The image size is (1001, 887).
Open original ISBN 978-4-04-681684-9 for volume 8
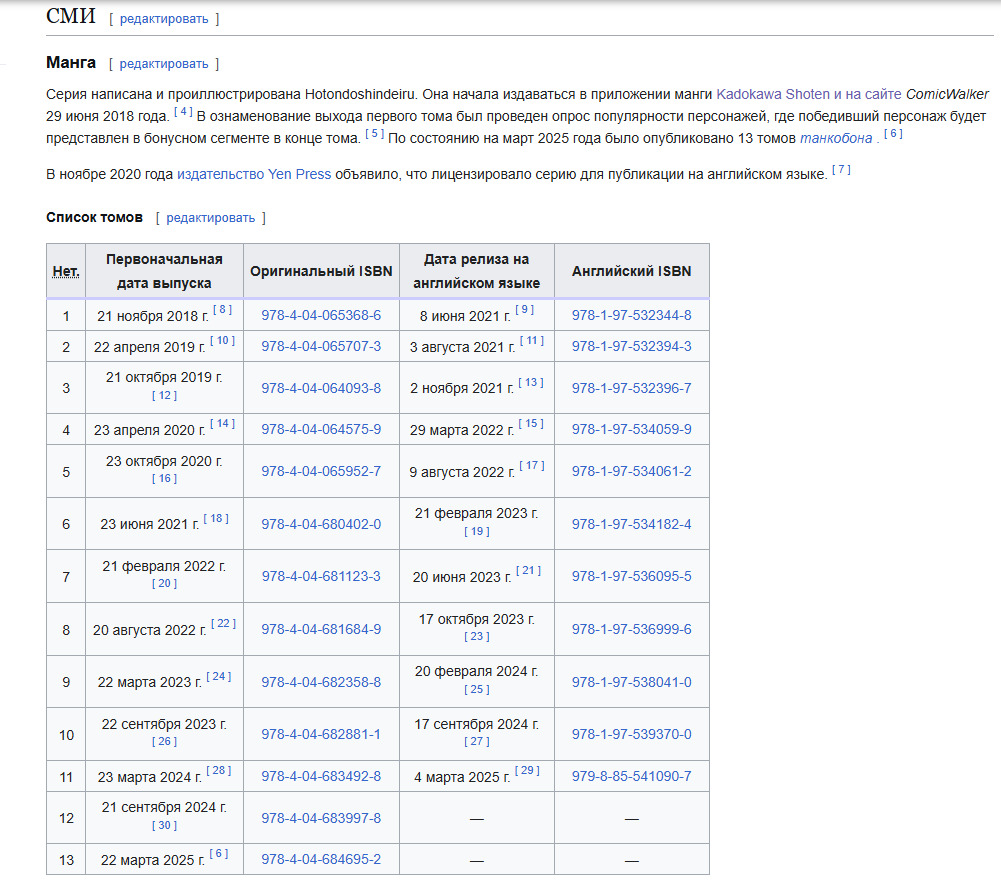tap(321, 629)
